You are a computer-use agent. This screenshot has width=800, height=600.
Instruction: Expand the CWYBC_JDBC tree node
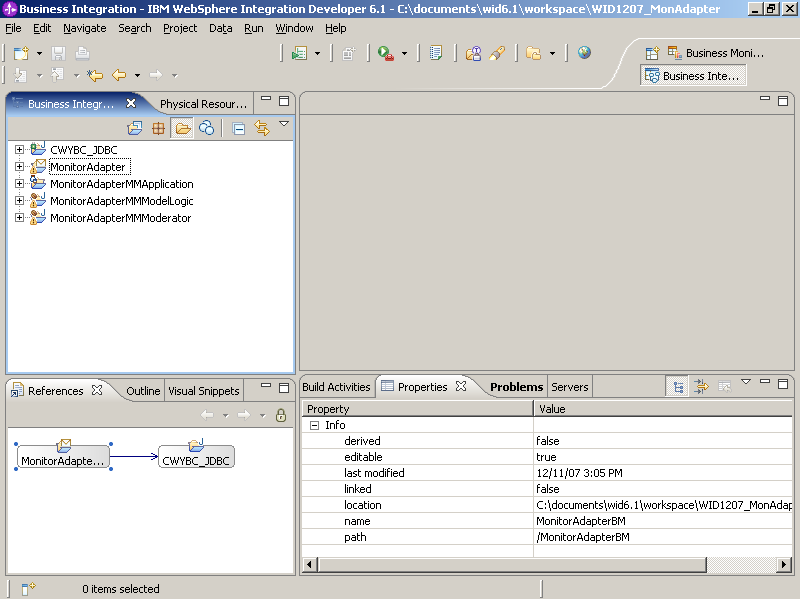pyautogui.click(x=19, y=149)
